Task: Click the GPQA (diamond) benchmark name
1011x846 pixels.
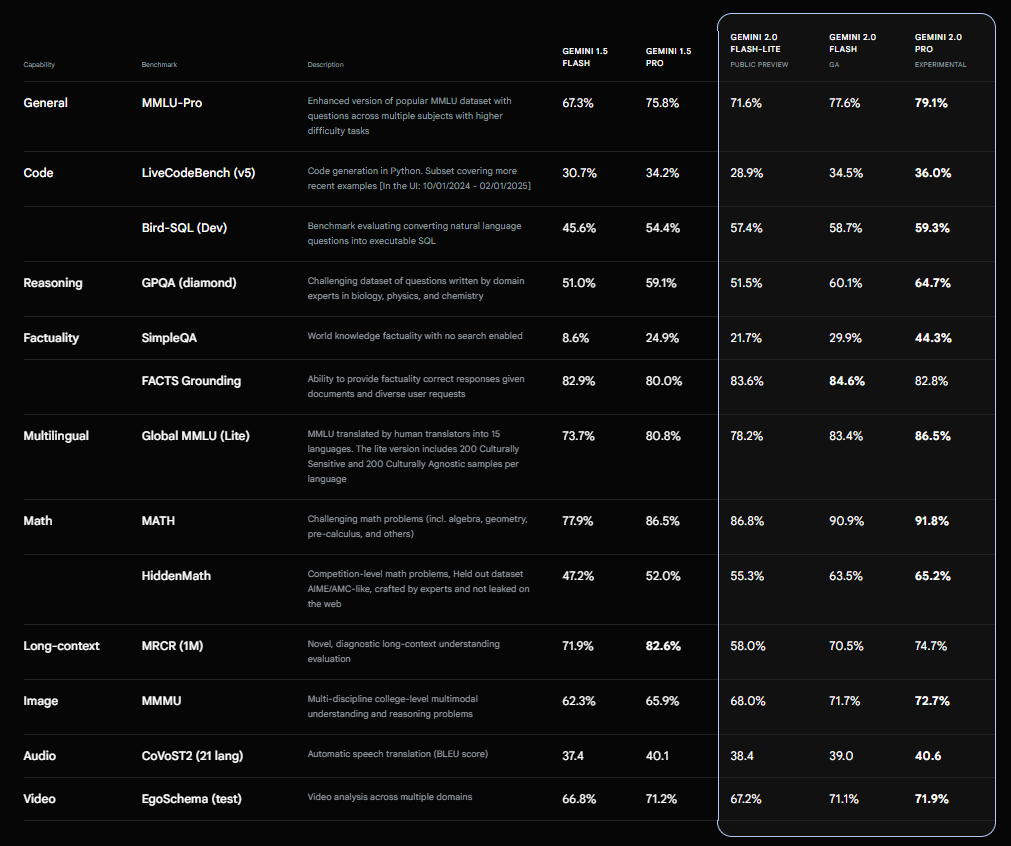Action: (189, 283)
